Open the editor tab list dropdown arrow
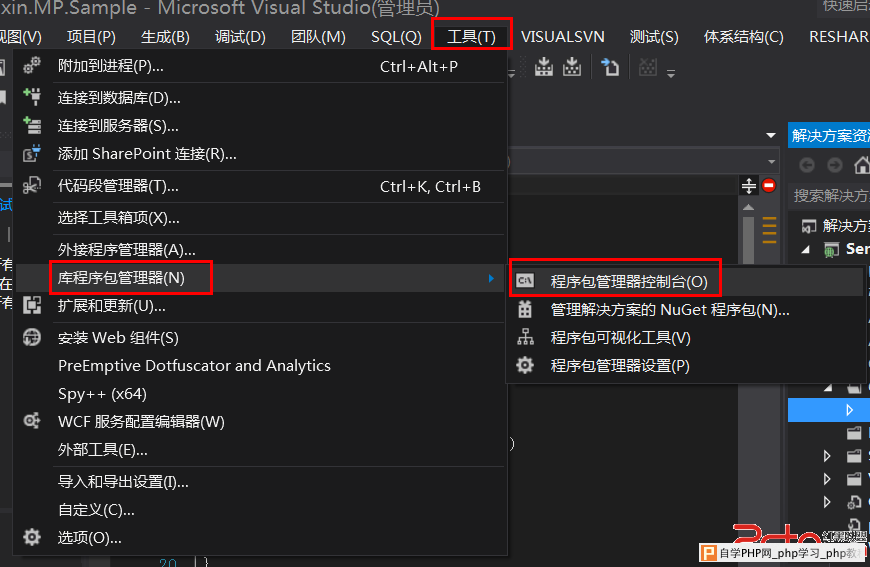 tap(771, 135)
